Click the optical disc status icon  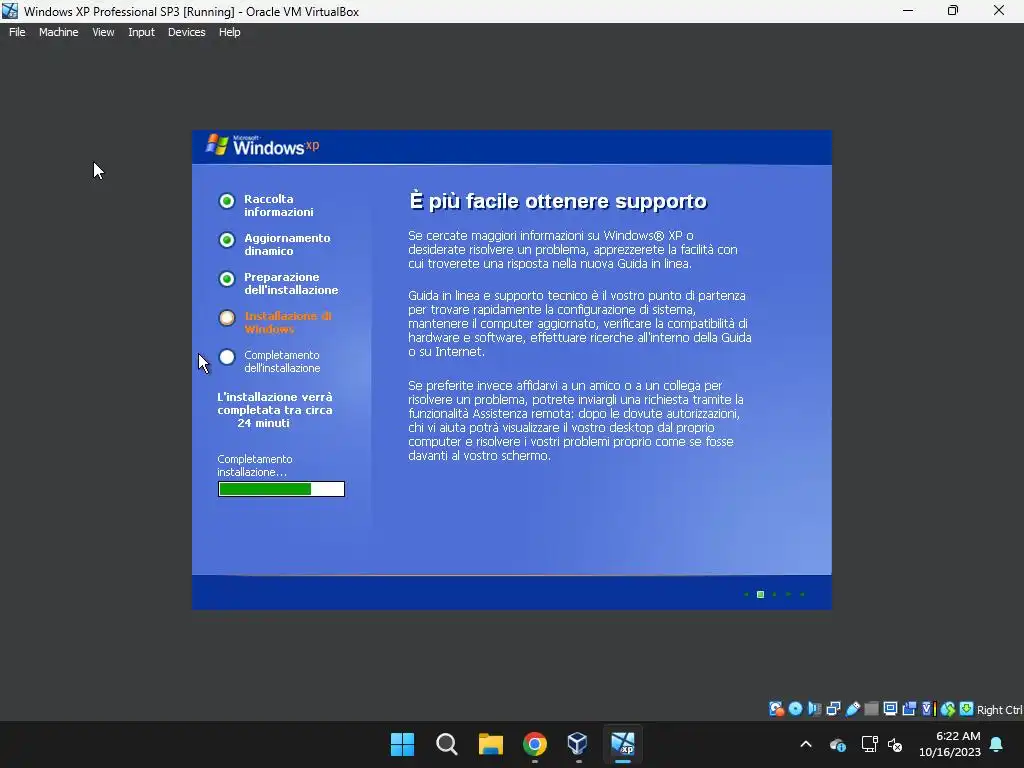coord(795,709)
